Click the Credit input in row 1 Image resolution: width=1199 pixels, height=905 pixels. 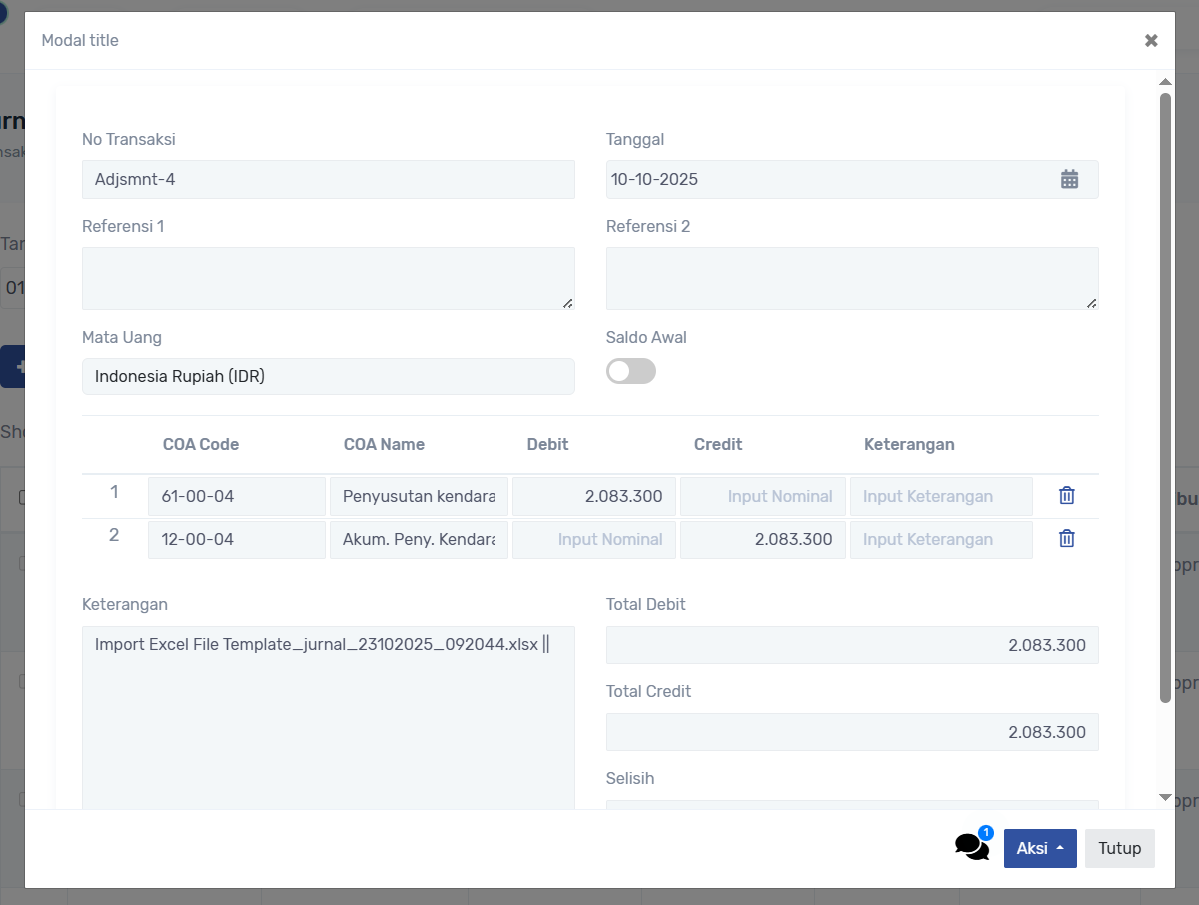pos(762,496)
